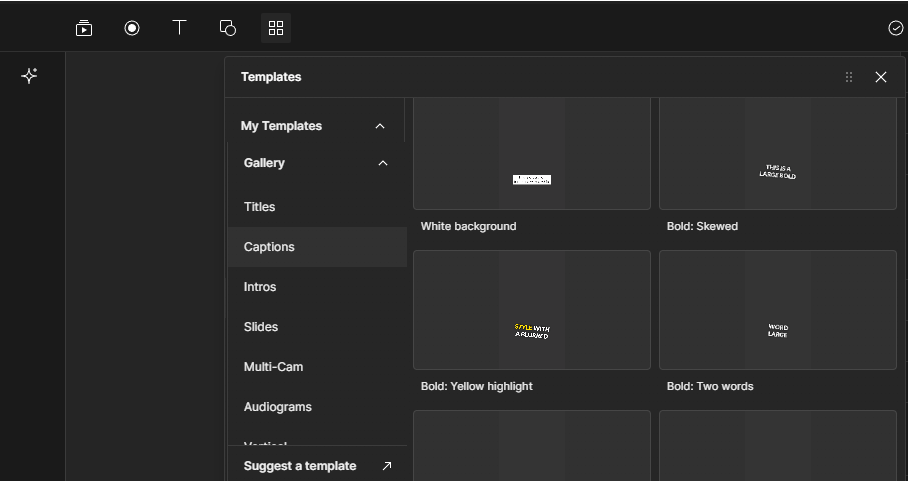Open the Audiograms category
908x481 pixels.
(317, 406)
